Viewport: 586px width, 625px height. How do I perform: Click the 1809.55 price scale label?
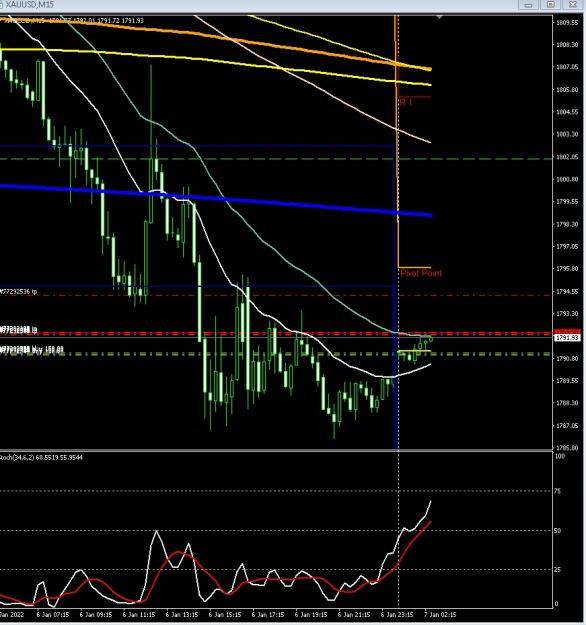567,22
